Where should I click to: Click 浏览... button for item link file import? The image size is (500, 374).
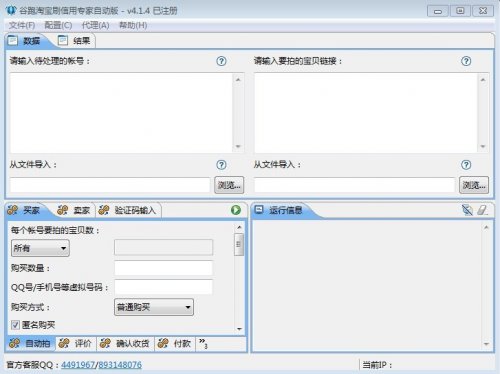pos(474,185)
